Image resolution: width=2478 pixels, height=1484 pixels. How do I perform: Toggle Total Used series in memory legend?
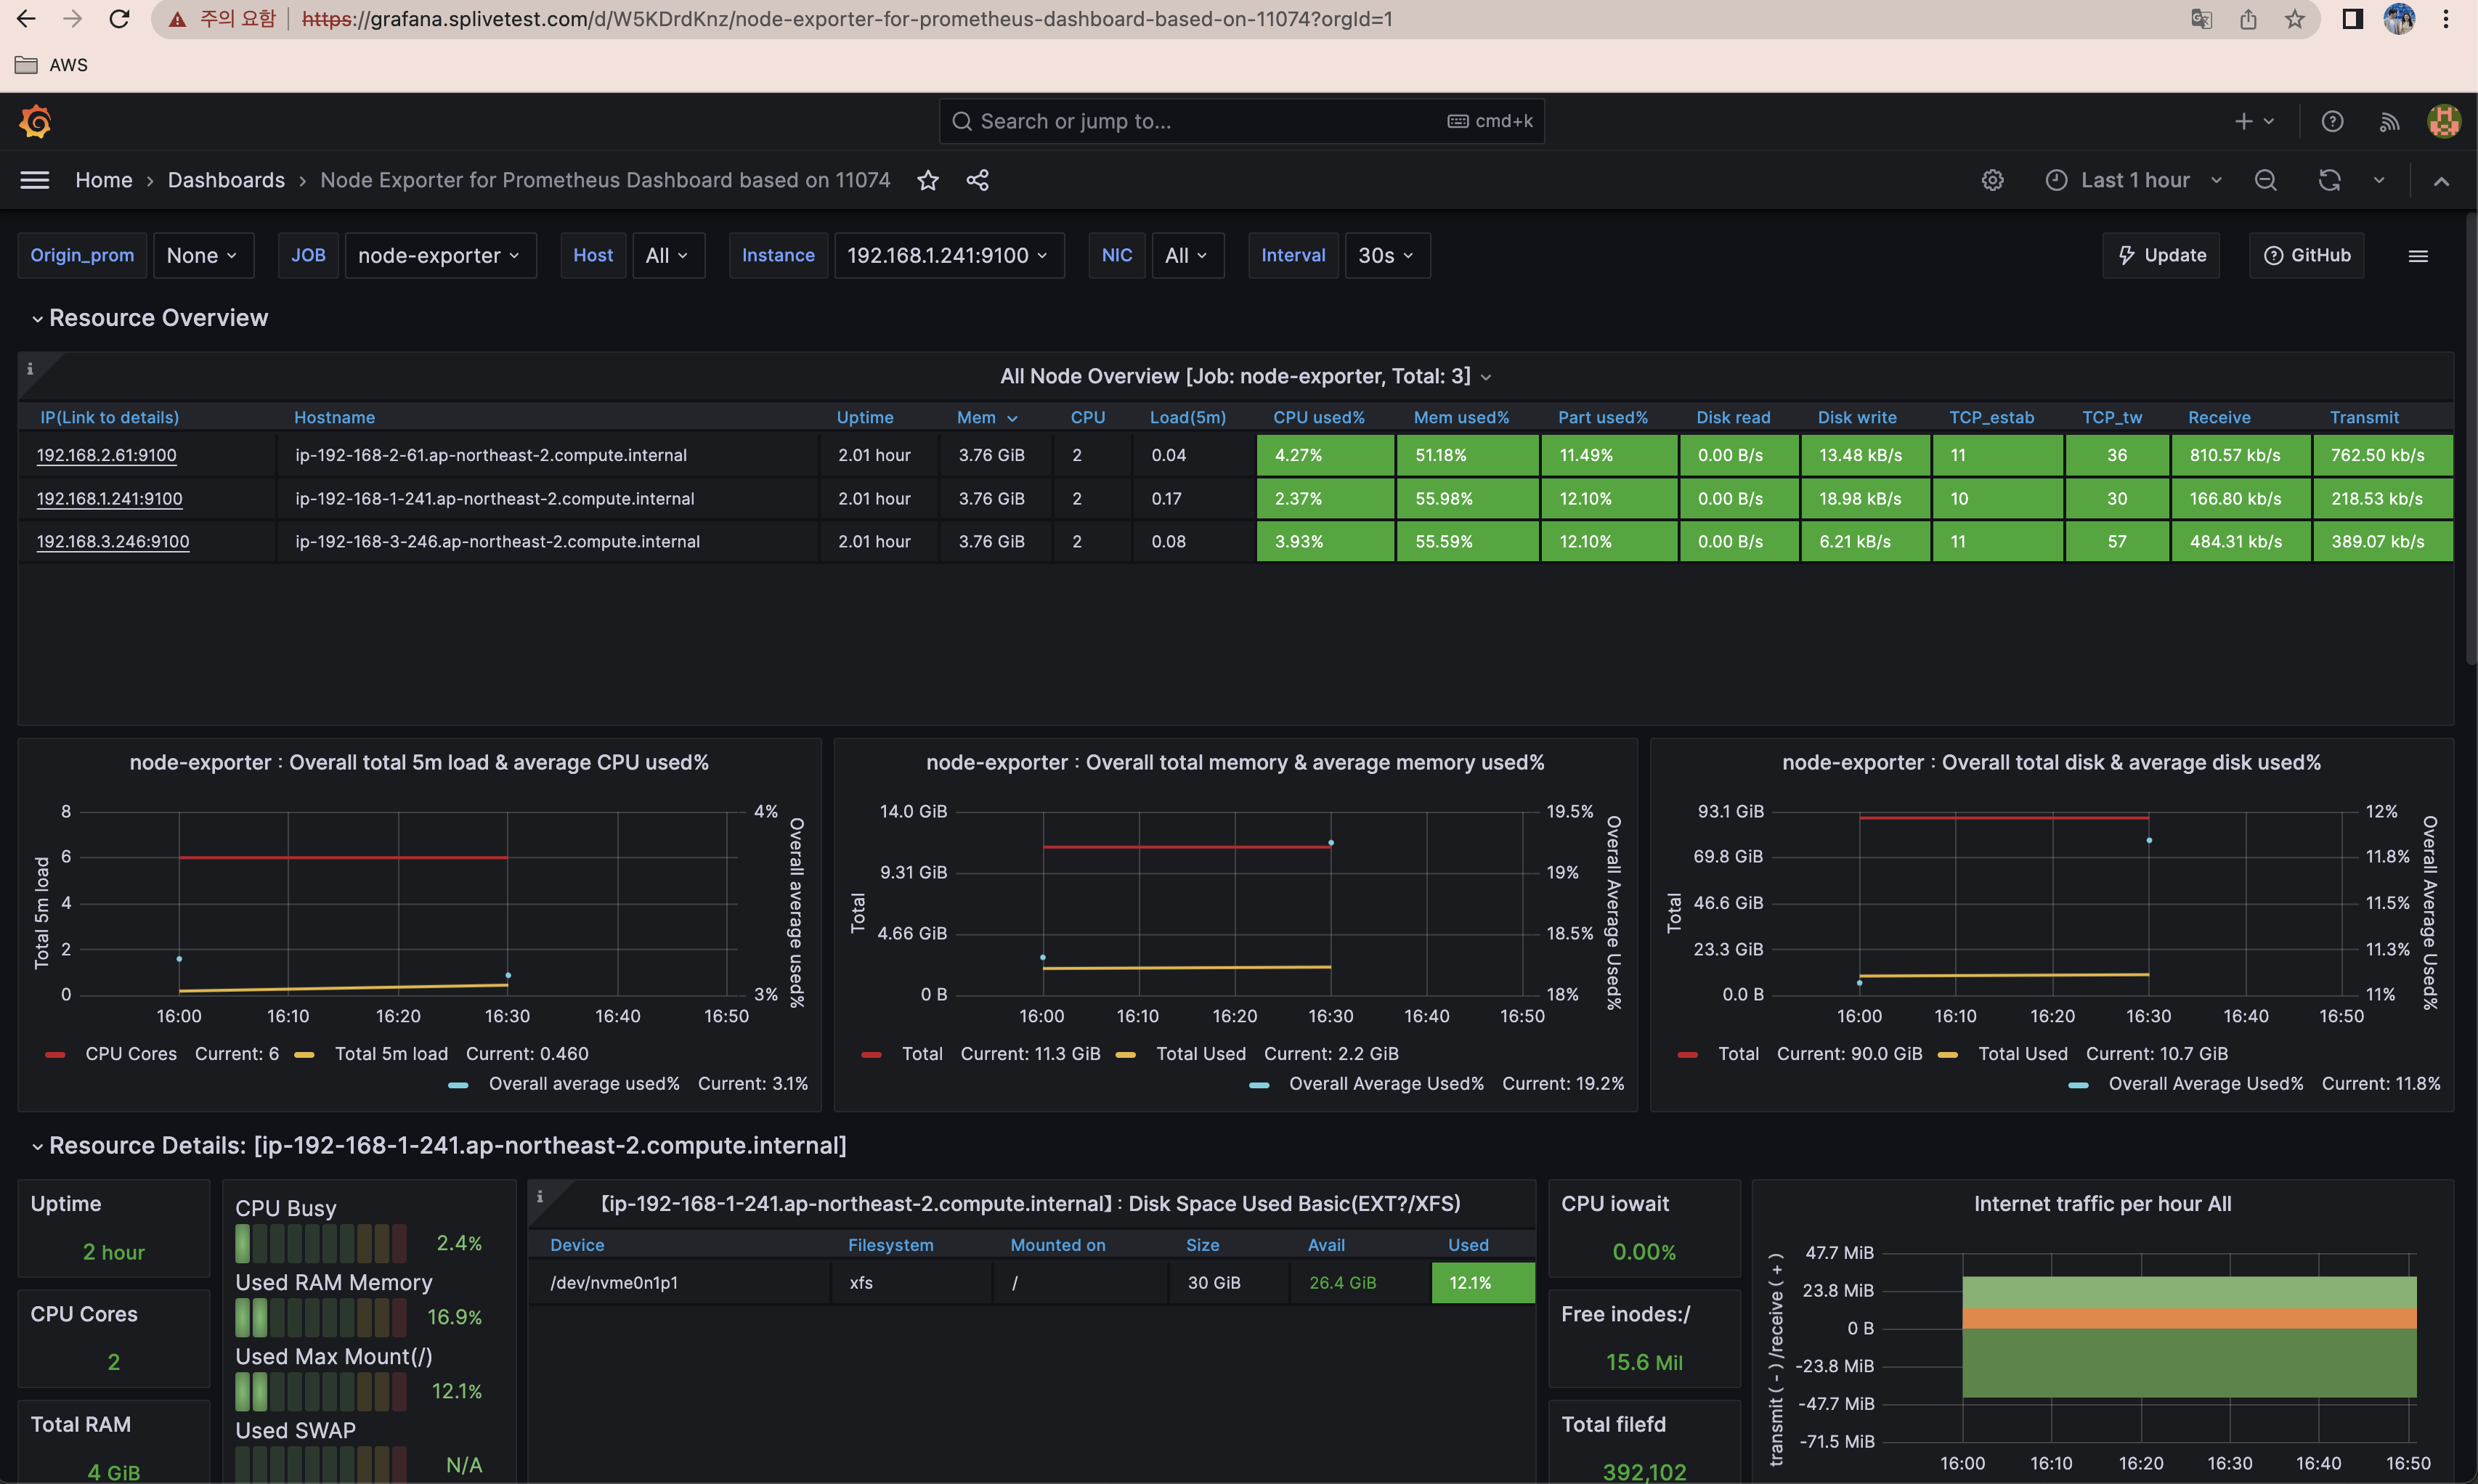[1200, 1054]
